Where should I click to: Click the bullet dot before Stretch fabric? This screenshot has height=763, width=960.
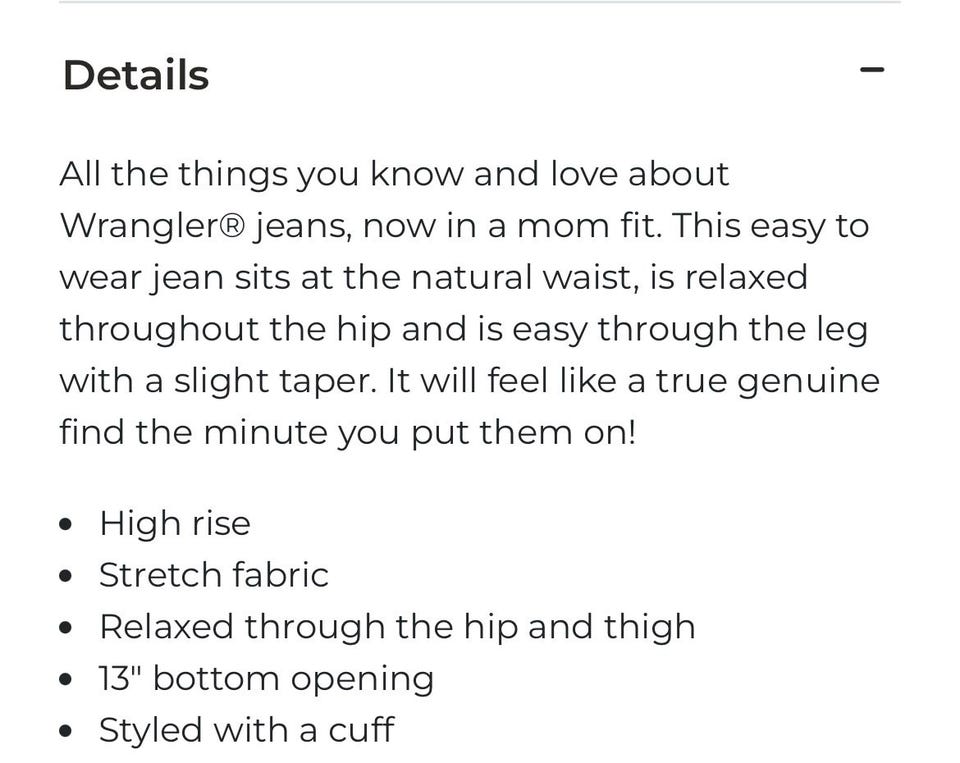click(66, 576)
